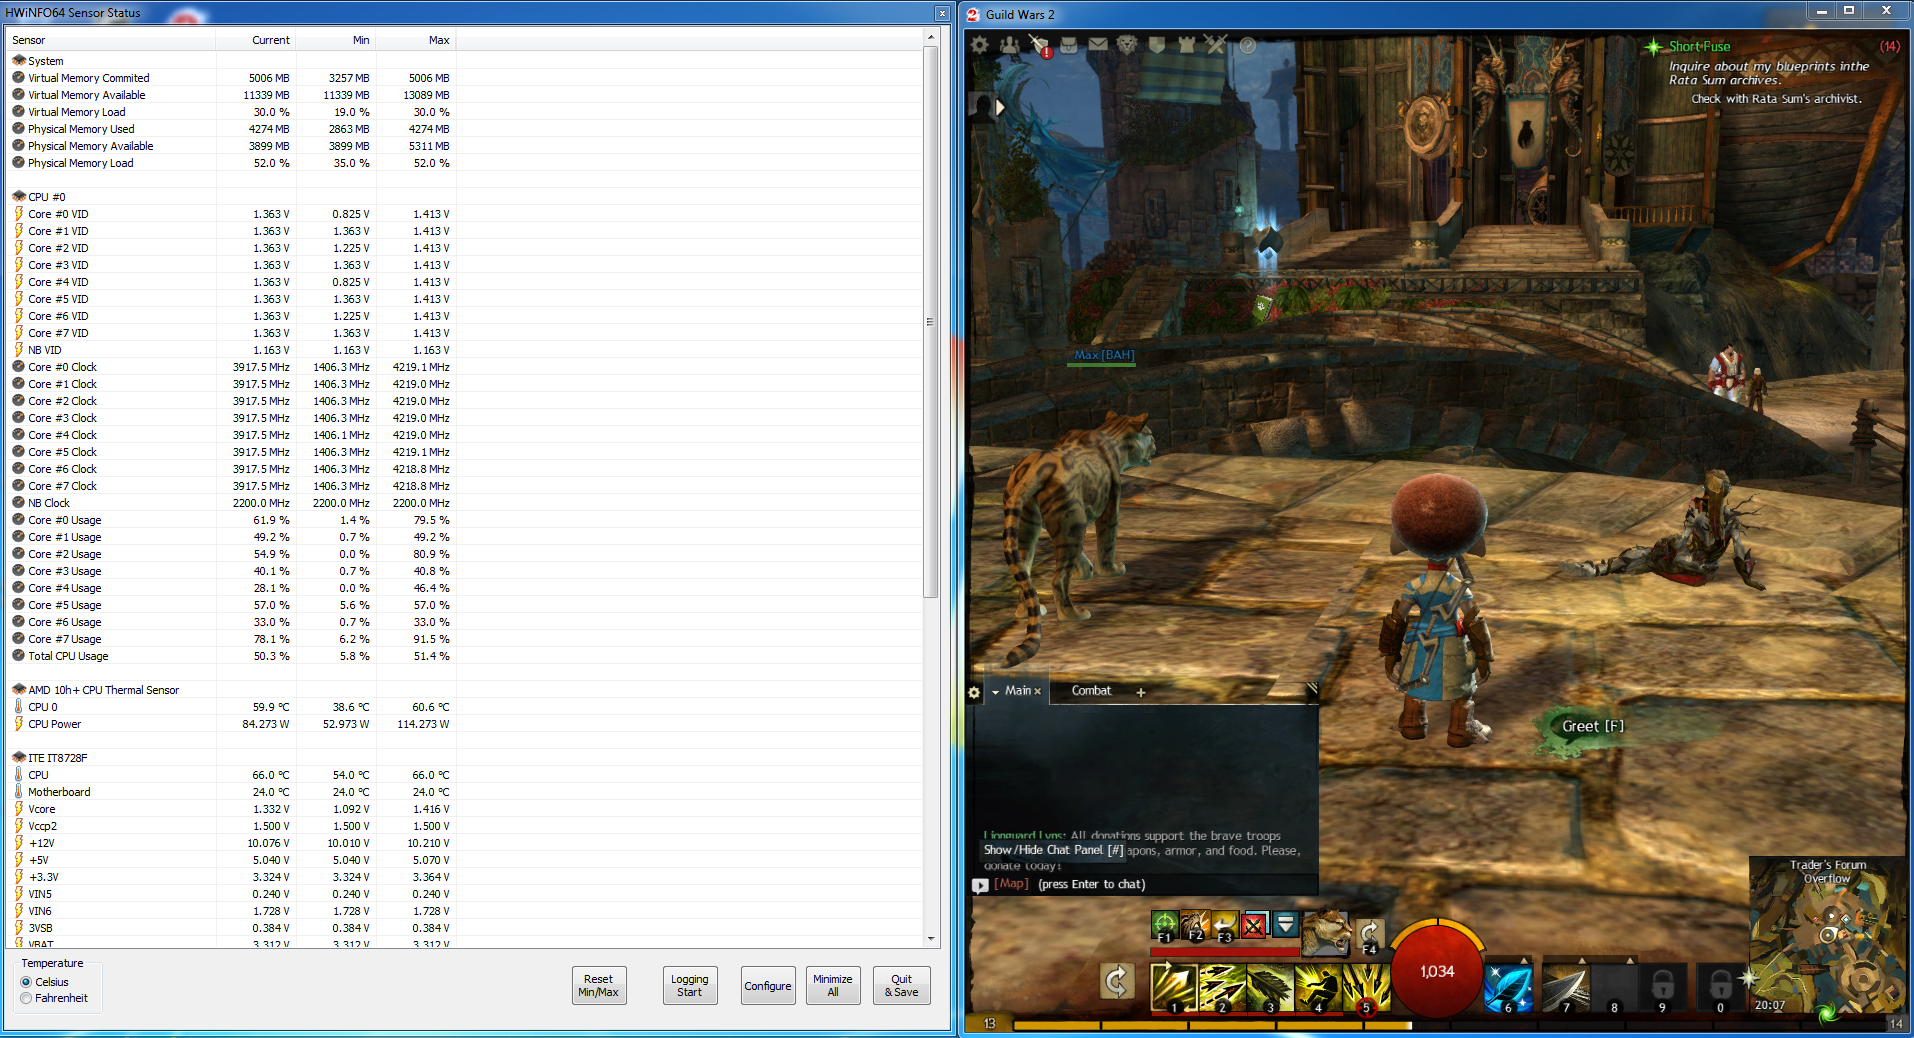The height and width of the screenshot is (1038, 1914).
Task: Open the game Help question mark icon
Action: [1248, 45]
